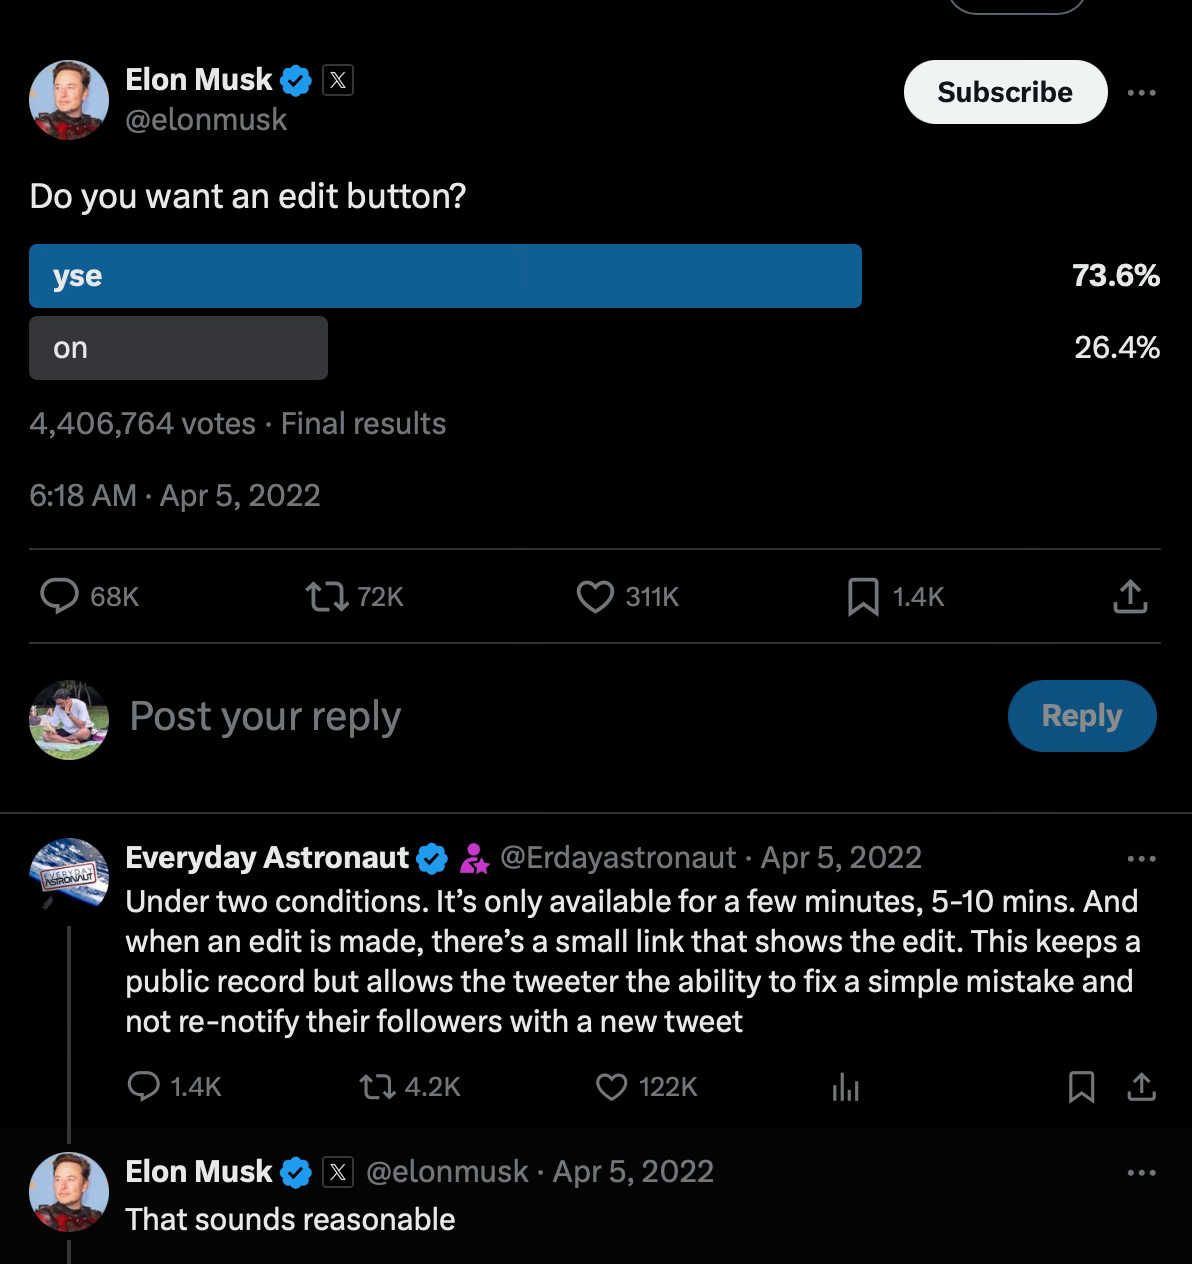Like Everyday Astronaut's reply
Viewport: 1192px width, 1264px height.
tap(611, 1086)
